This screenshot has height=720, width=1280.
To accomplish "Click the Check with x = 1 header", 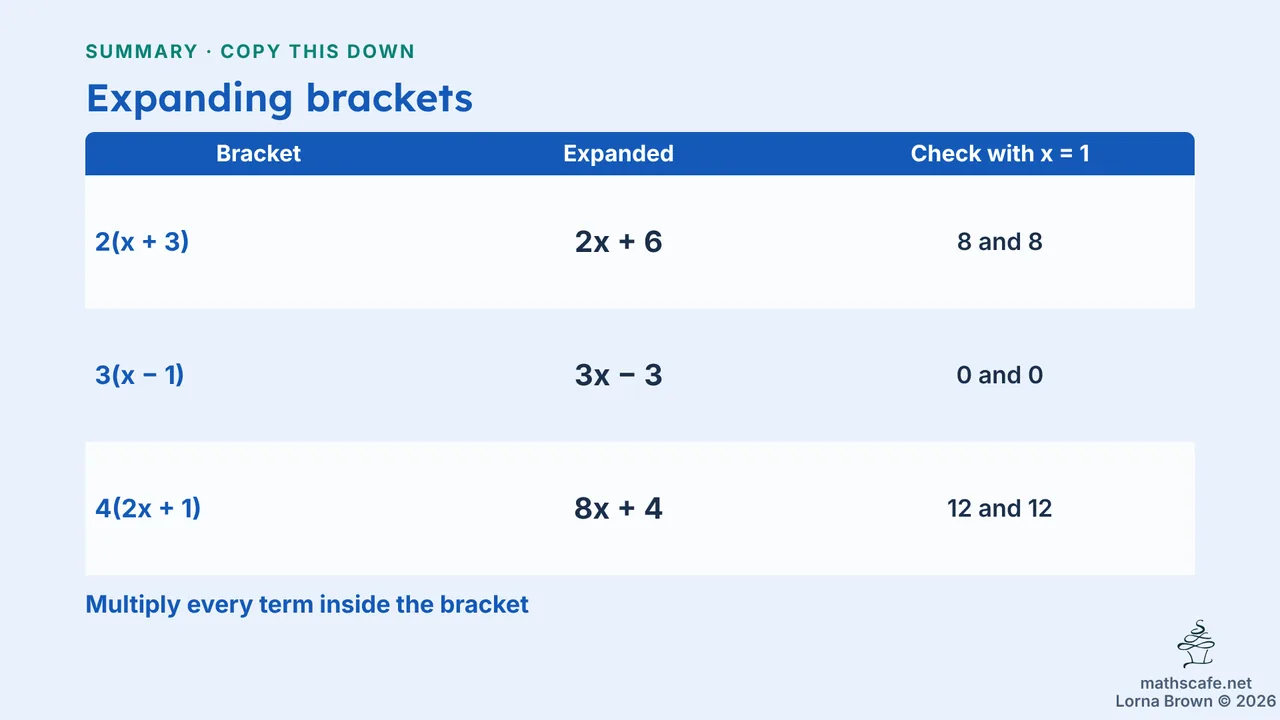I will click(x=1000, y=154).
